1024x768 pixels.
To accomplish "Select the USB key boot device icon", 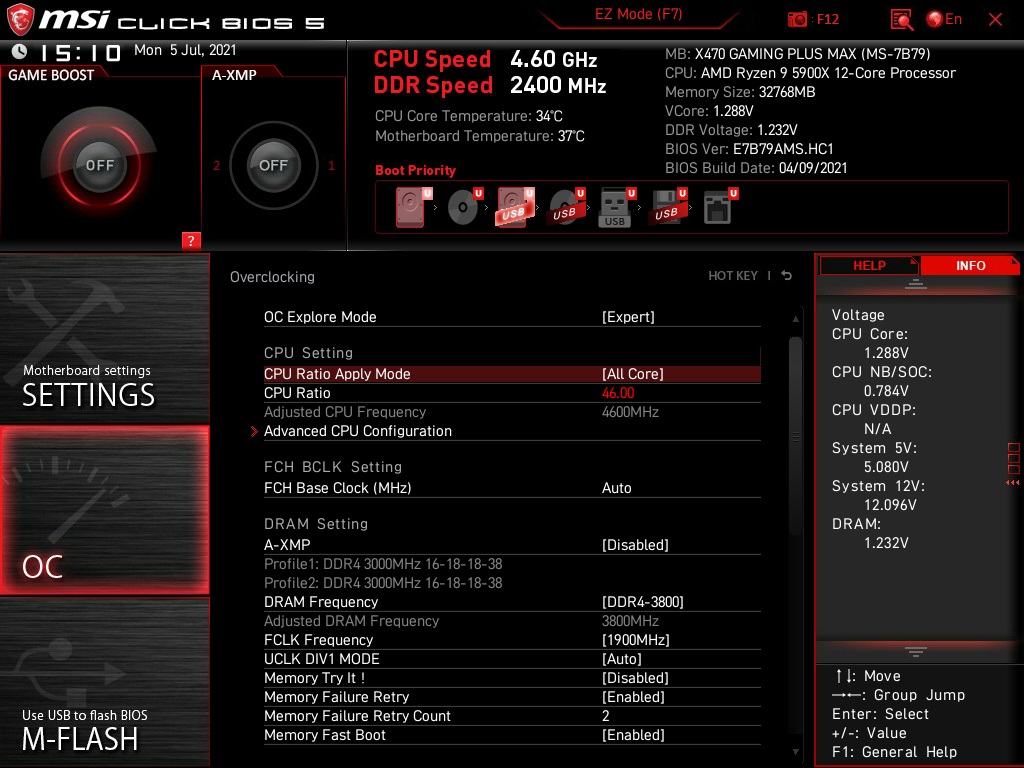I will pos(616,207).
